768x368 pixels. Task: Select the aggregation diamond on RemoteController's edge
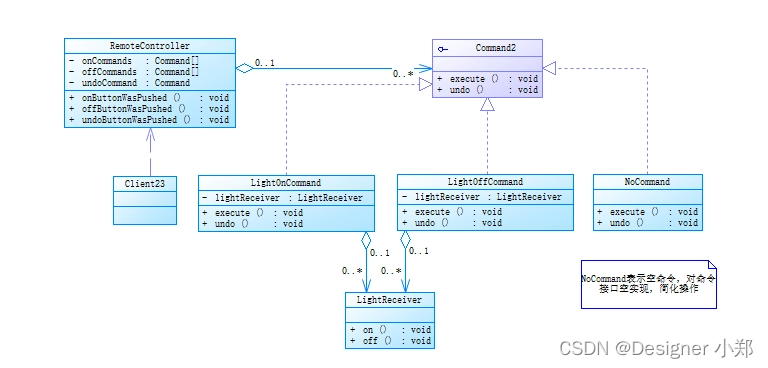244,68
